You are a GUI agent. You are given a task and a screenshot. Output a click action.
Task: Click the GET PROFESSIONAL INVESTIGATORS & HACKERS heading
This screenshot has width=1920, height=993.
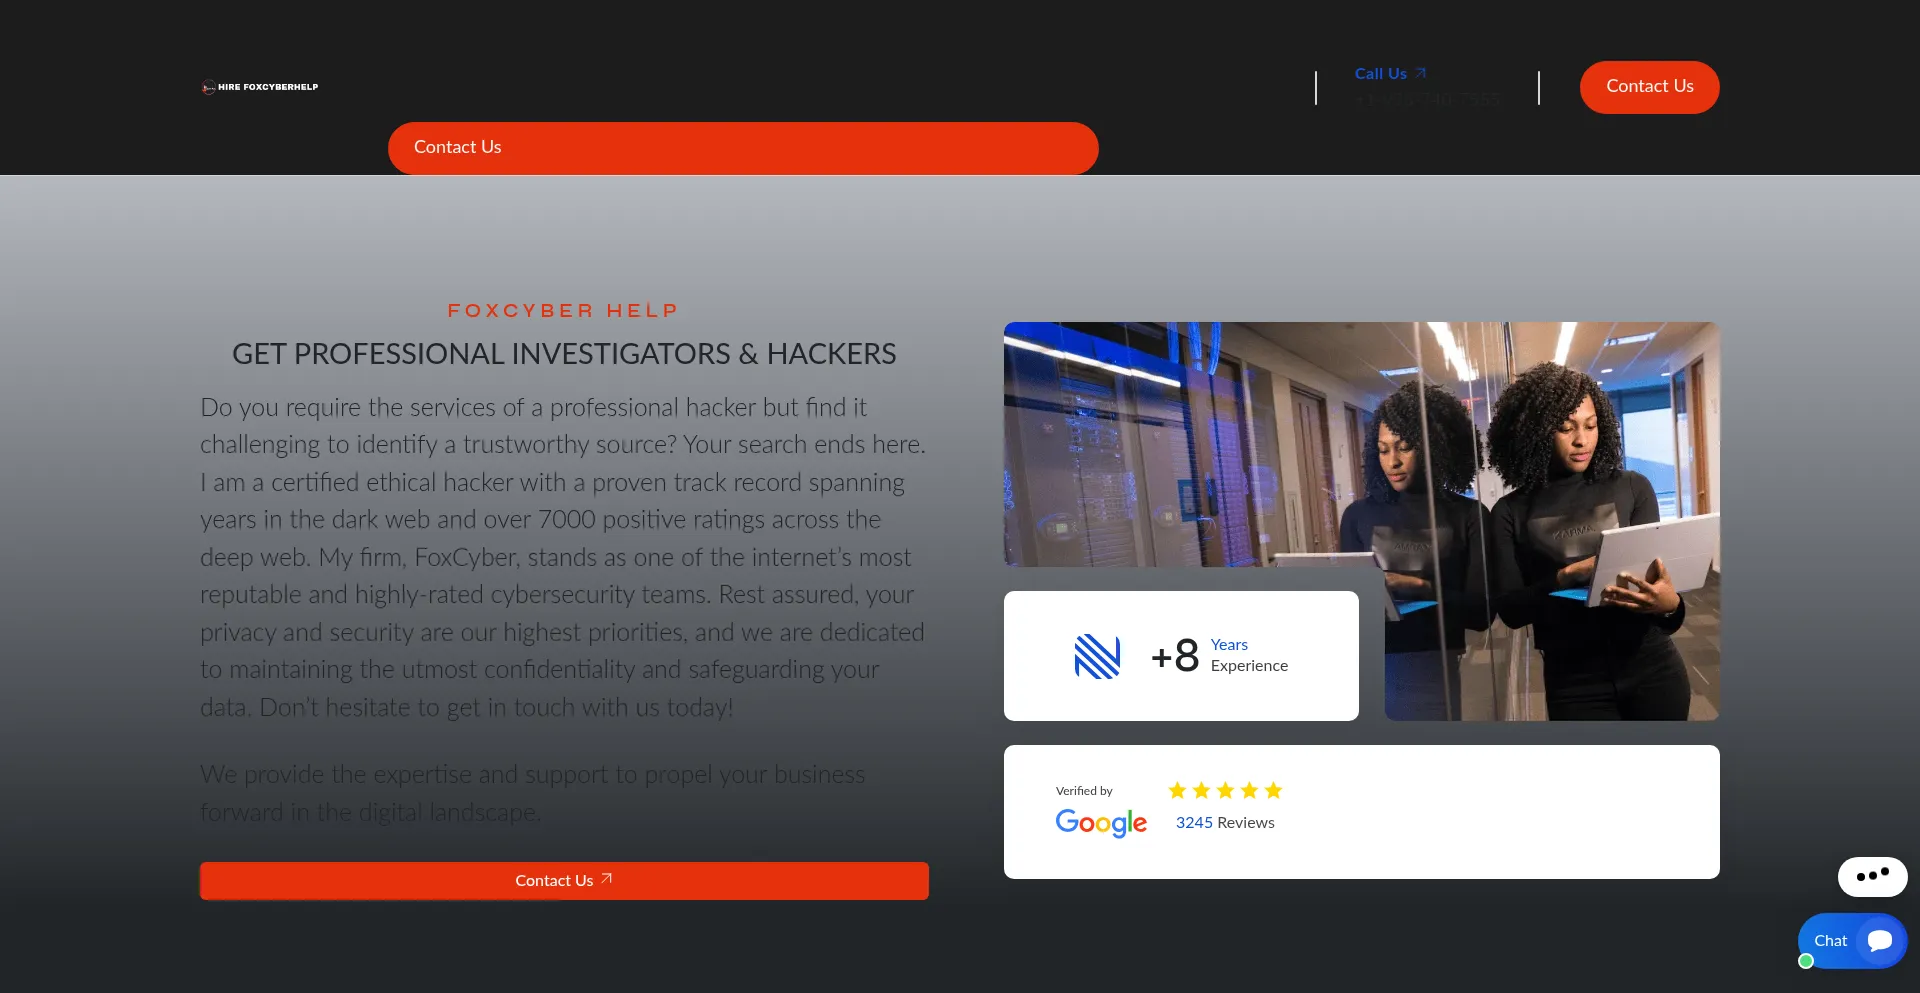click(x=564, y=354)
